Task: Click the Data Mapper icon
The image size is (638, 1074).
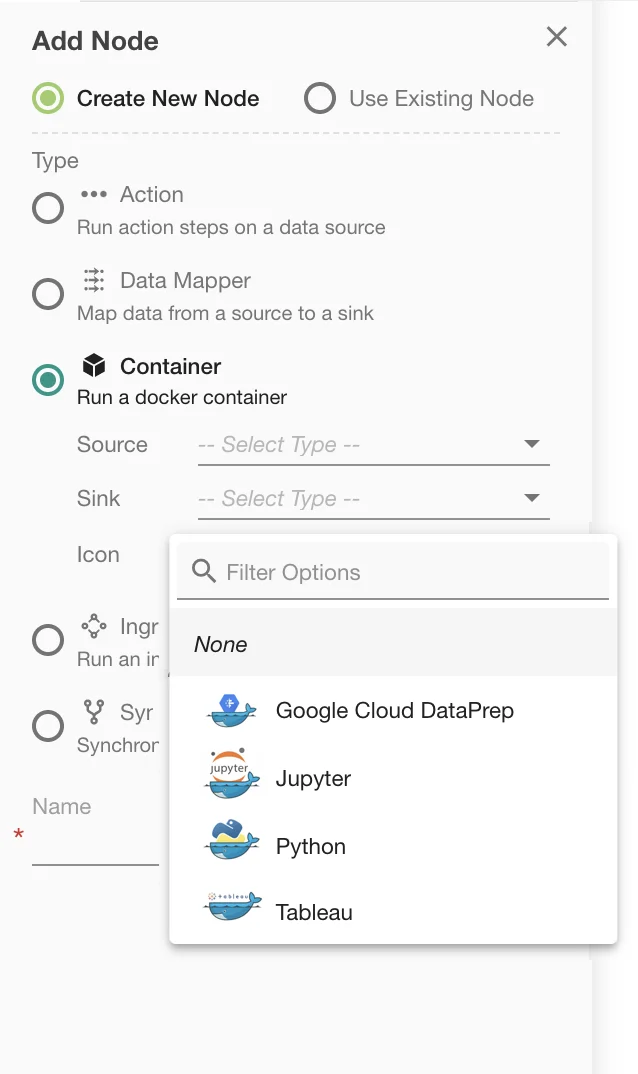Action: point(94,280)
